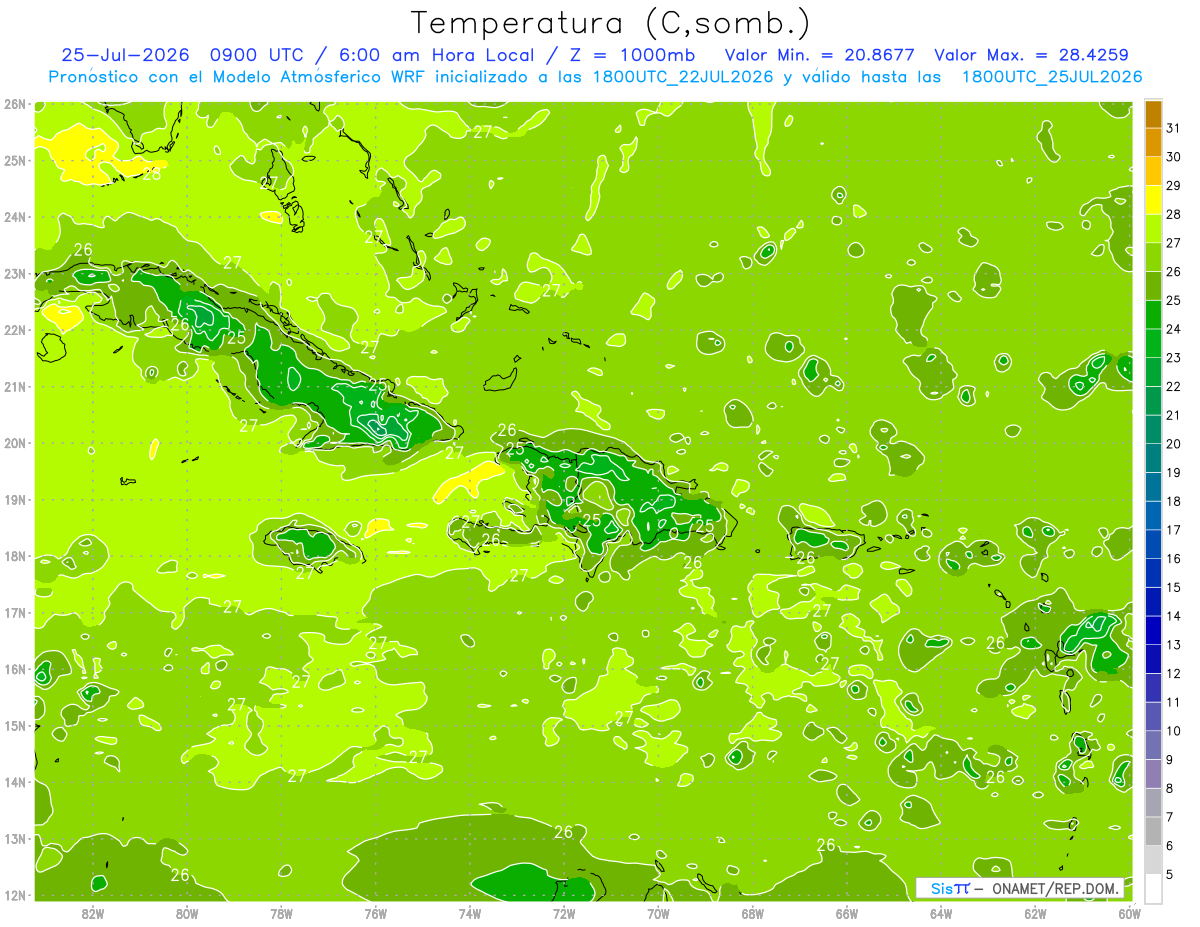The width and height of the screenshot is (1200, 927).
Task: Click color scale label "30"
Action: [x=1174, y=157]
